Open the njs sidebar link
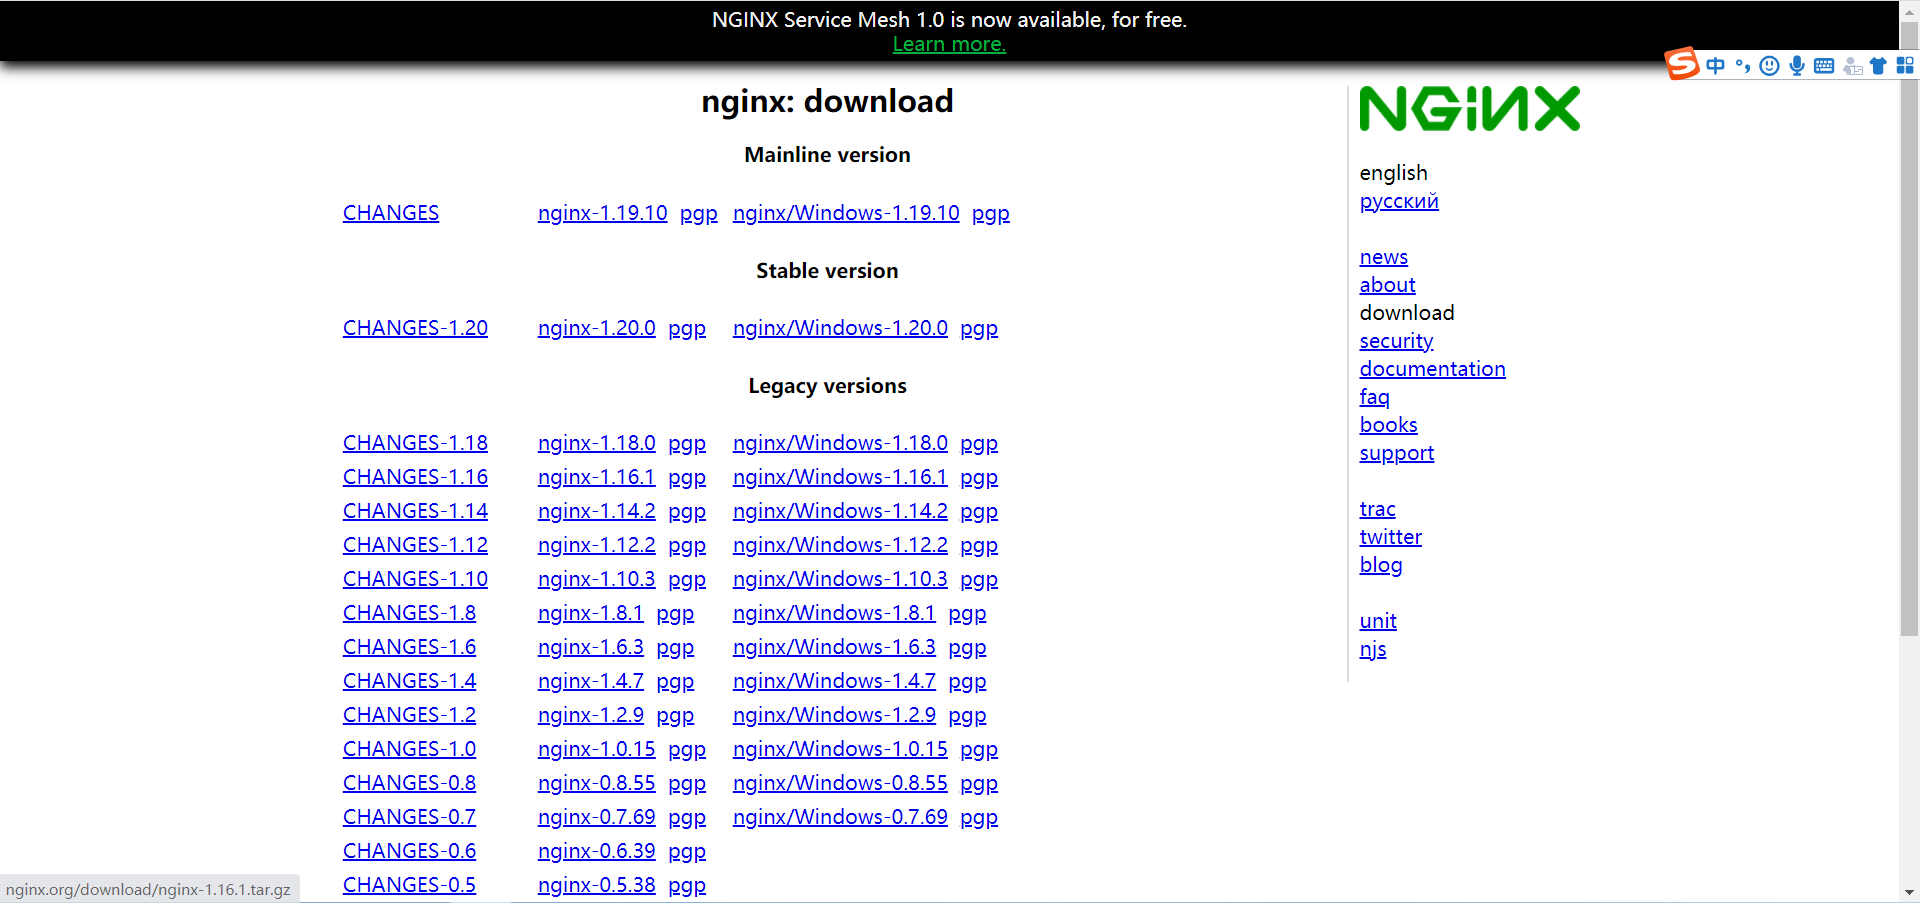This screenshot has width=1920, height=903. tap(1372, 649)
